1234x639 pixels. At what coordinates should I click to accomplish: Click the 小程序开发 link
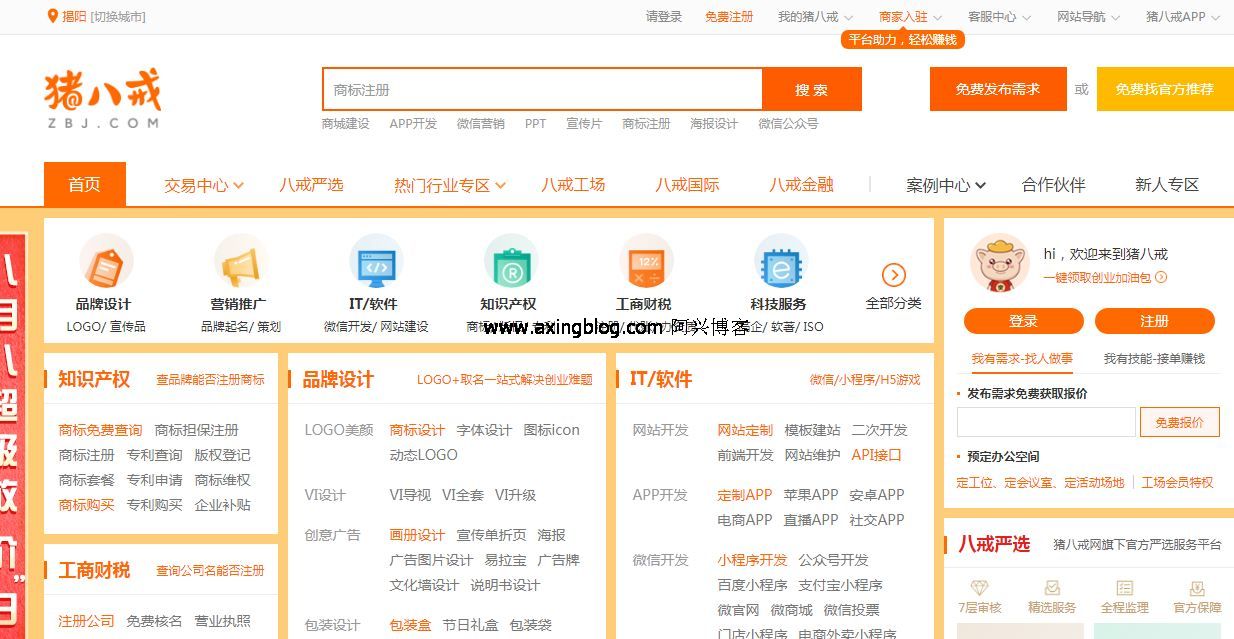point(752,560)
